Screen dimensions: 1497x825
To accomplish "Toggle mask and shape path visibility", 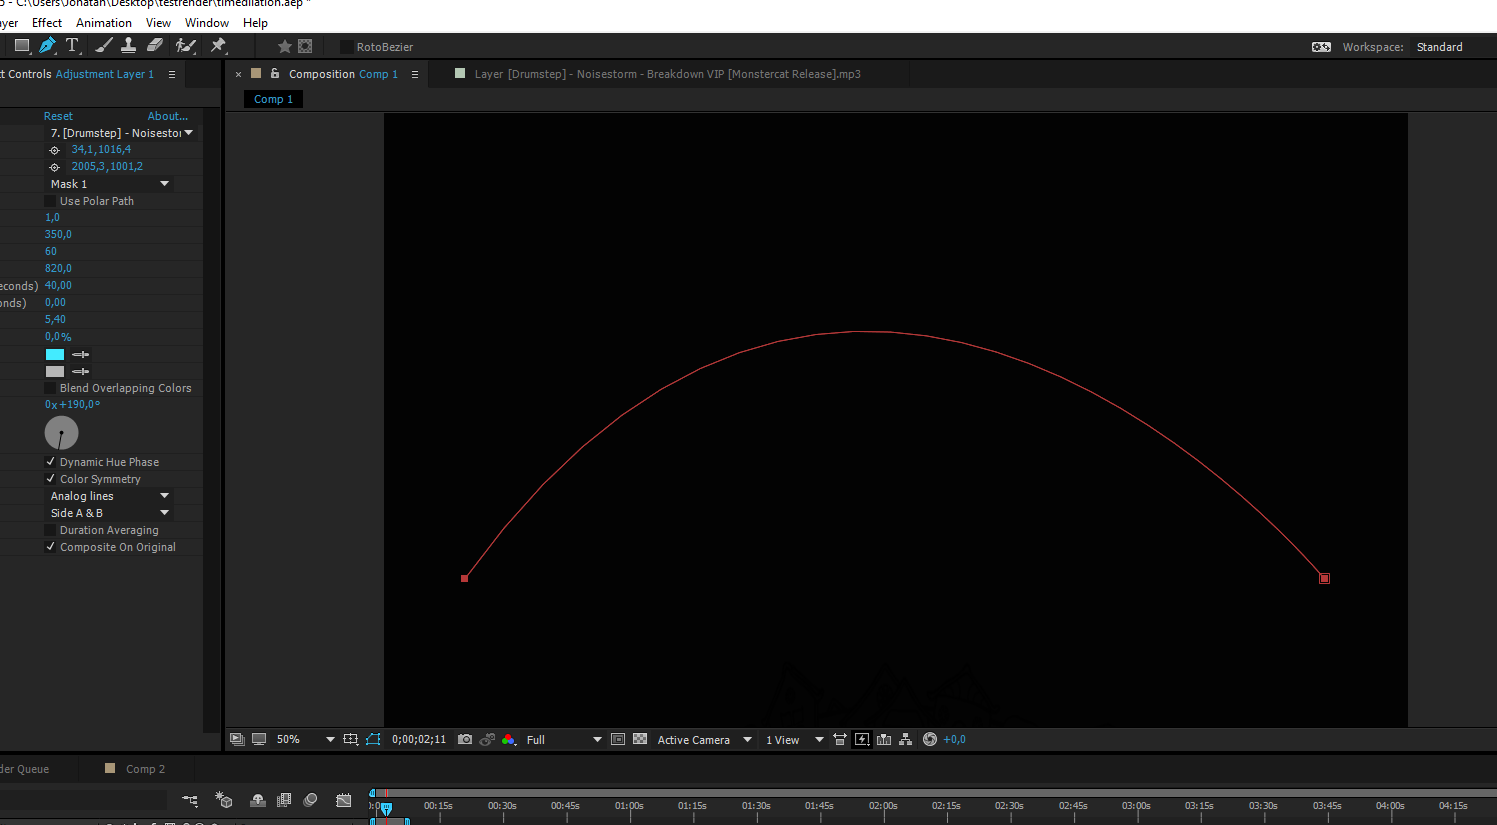I will 373,740.
